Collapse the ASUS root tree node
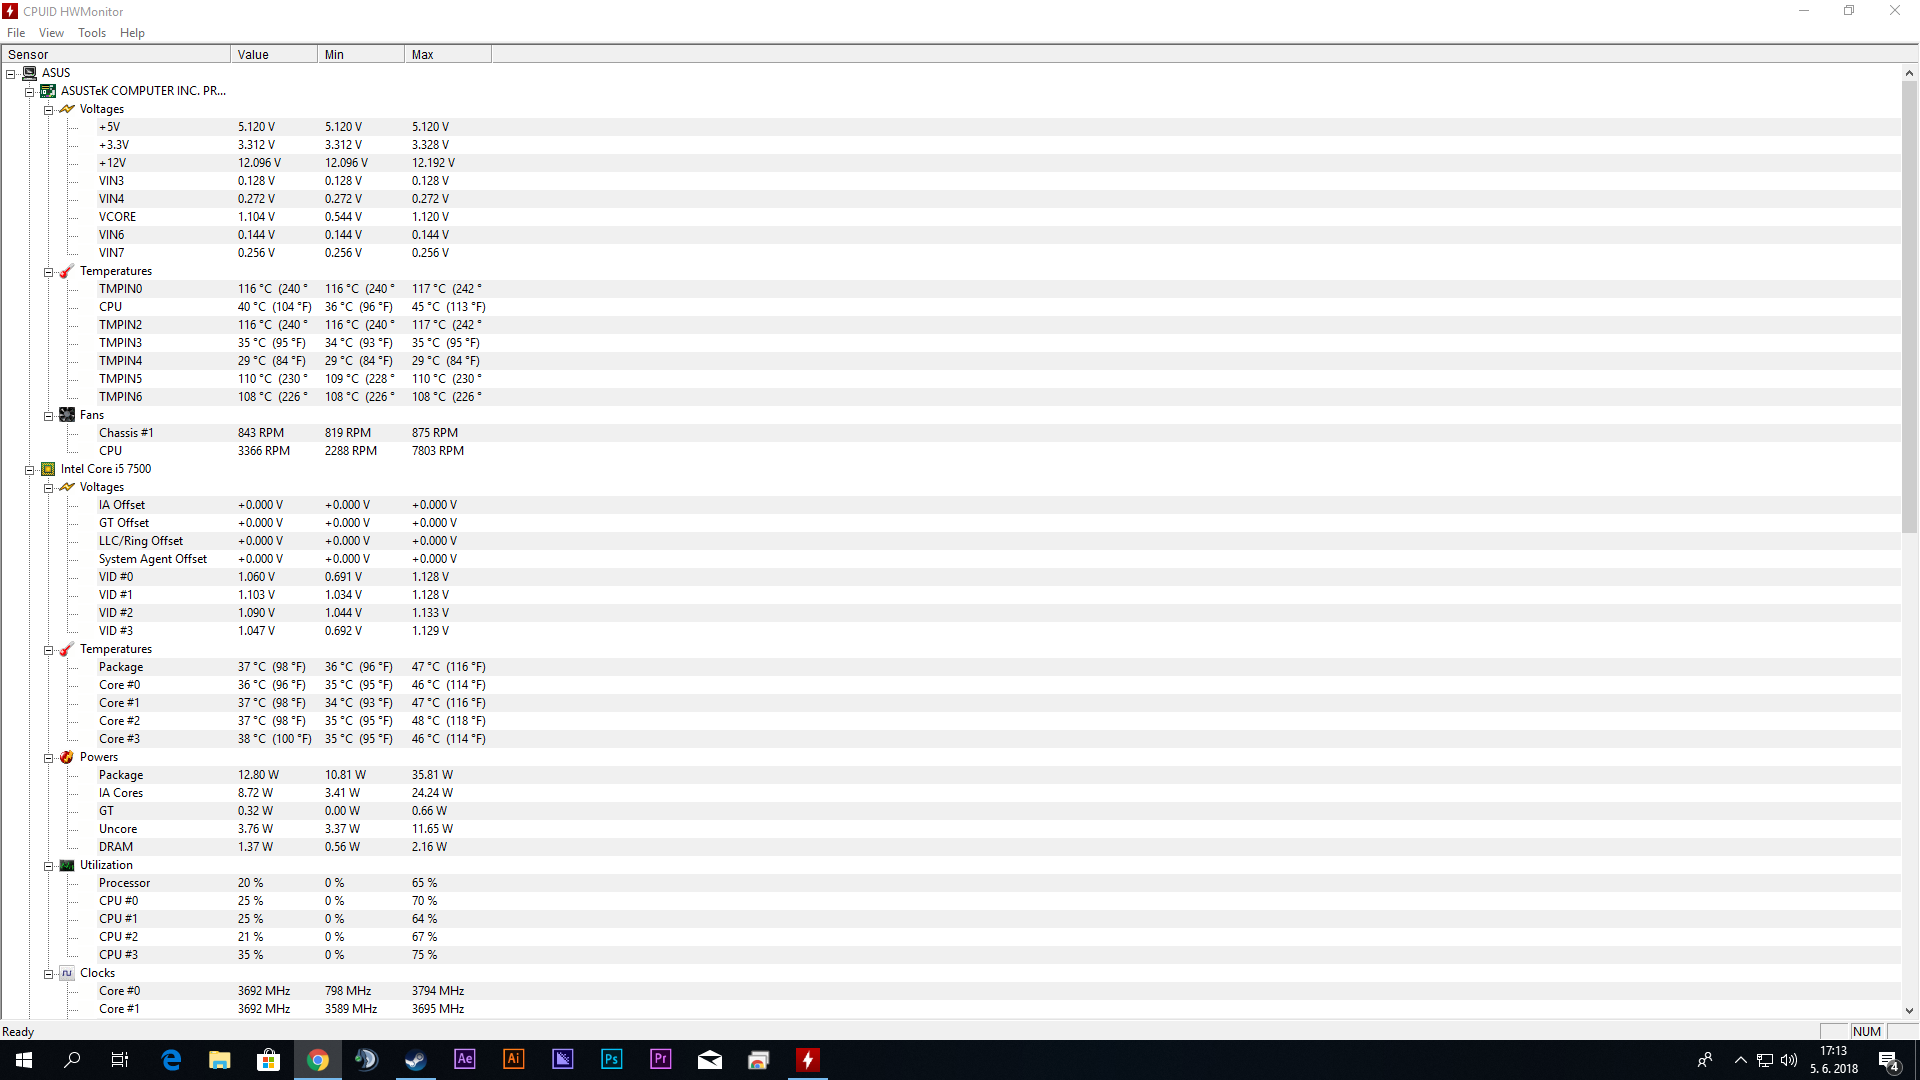Viewport: 1920px width, 1080px height. click(x=11, y=74)
